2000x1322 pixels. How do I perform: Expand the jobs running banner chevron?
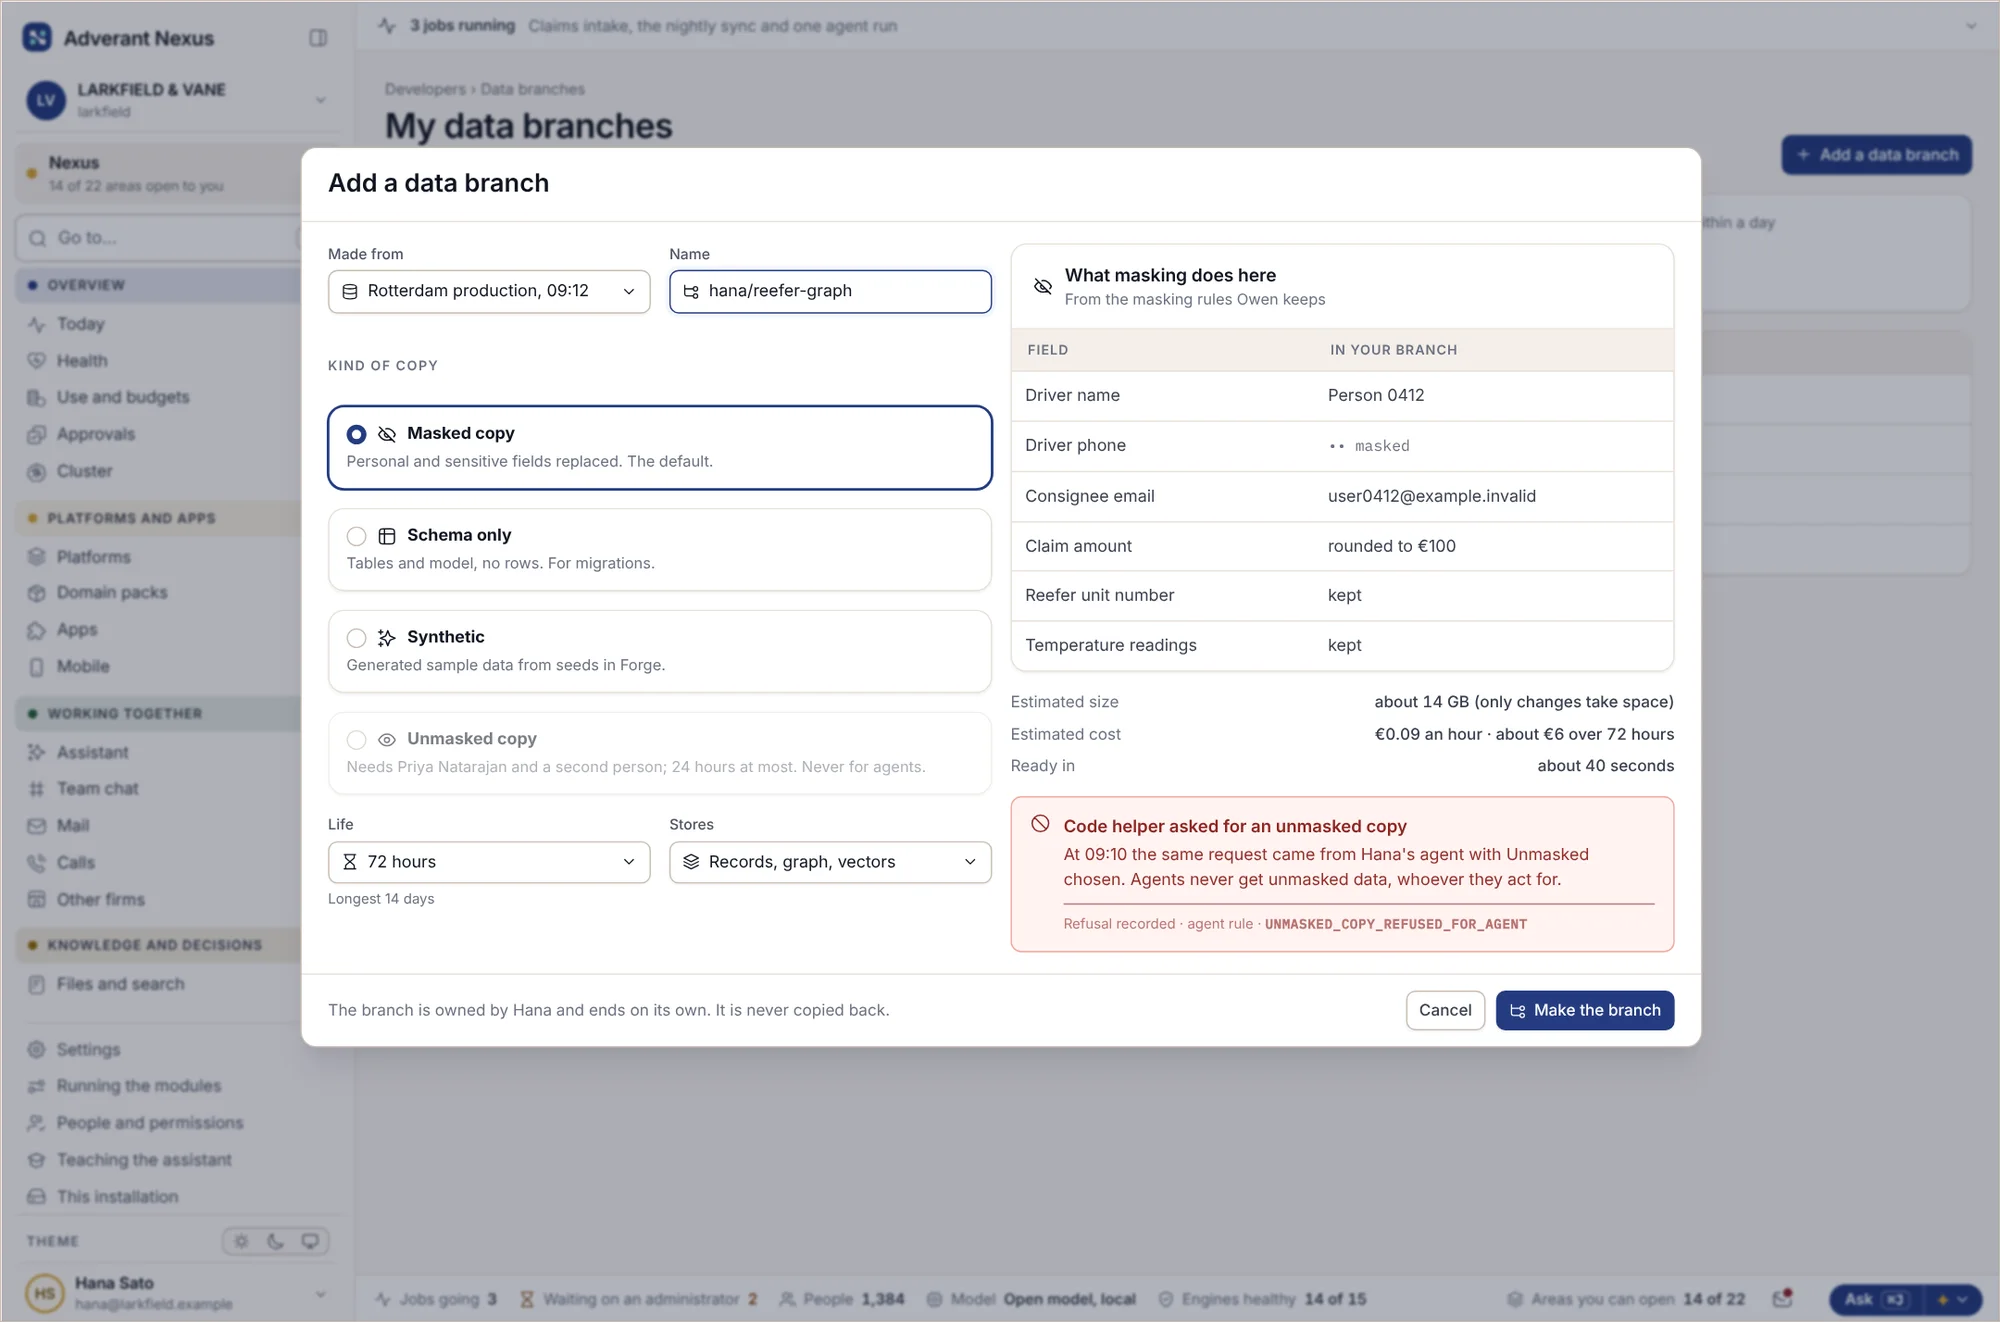(x=1970, y=26)
